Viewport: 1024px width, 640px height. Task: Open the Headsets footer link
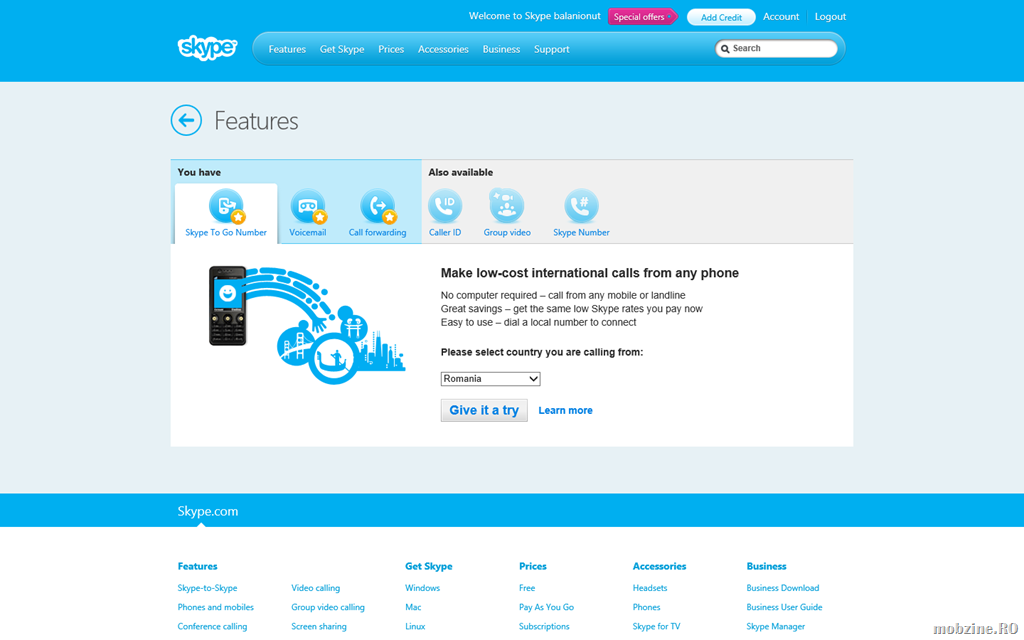(650, 588)
